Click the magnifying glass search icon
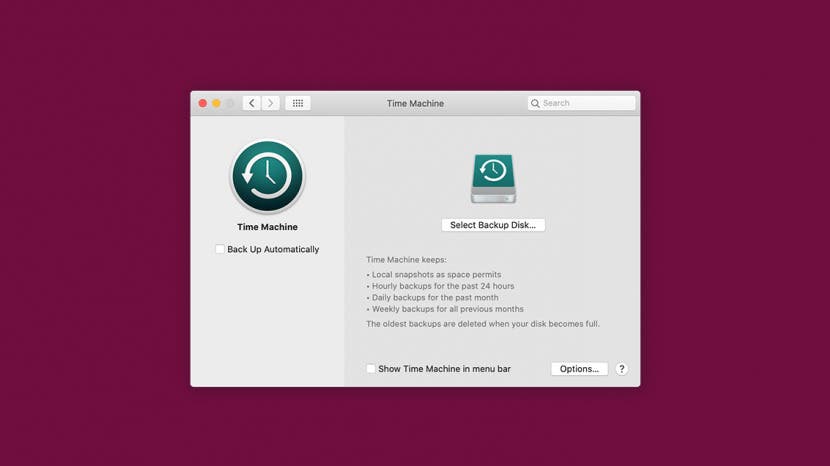This screenshot has height=466, width=830. 535,103
